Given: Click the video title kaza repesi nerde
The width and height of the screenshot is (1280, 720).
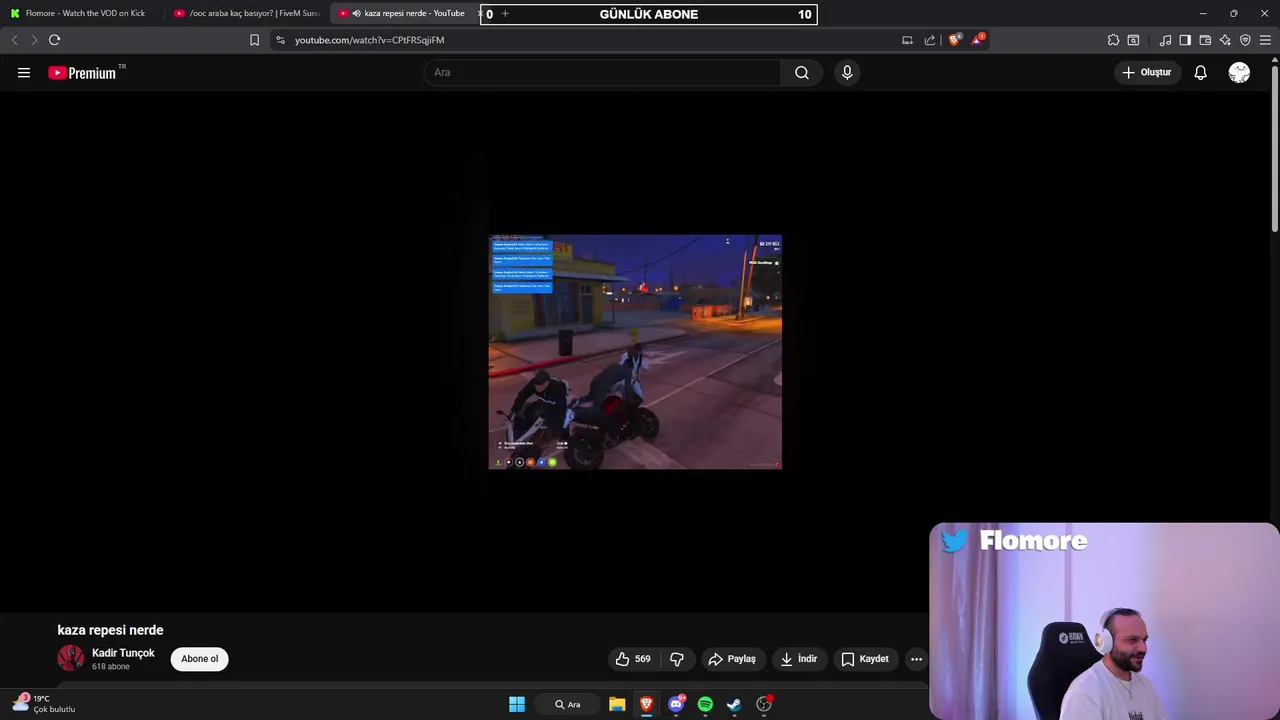Looking at the screenshot, I should (110, 630).
